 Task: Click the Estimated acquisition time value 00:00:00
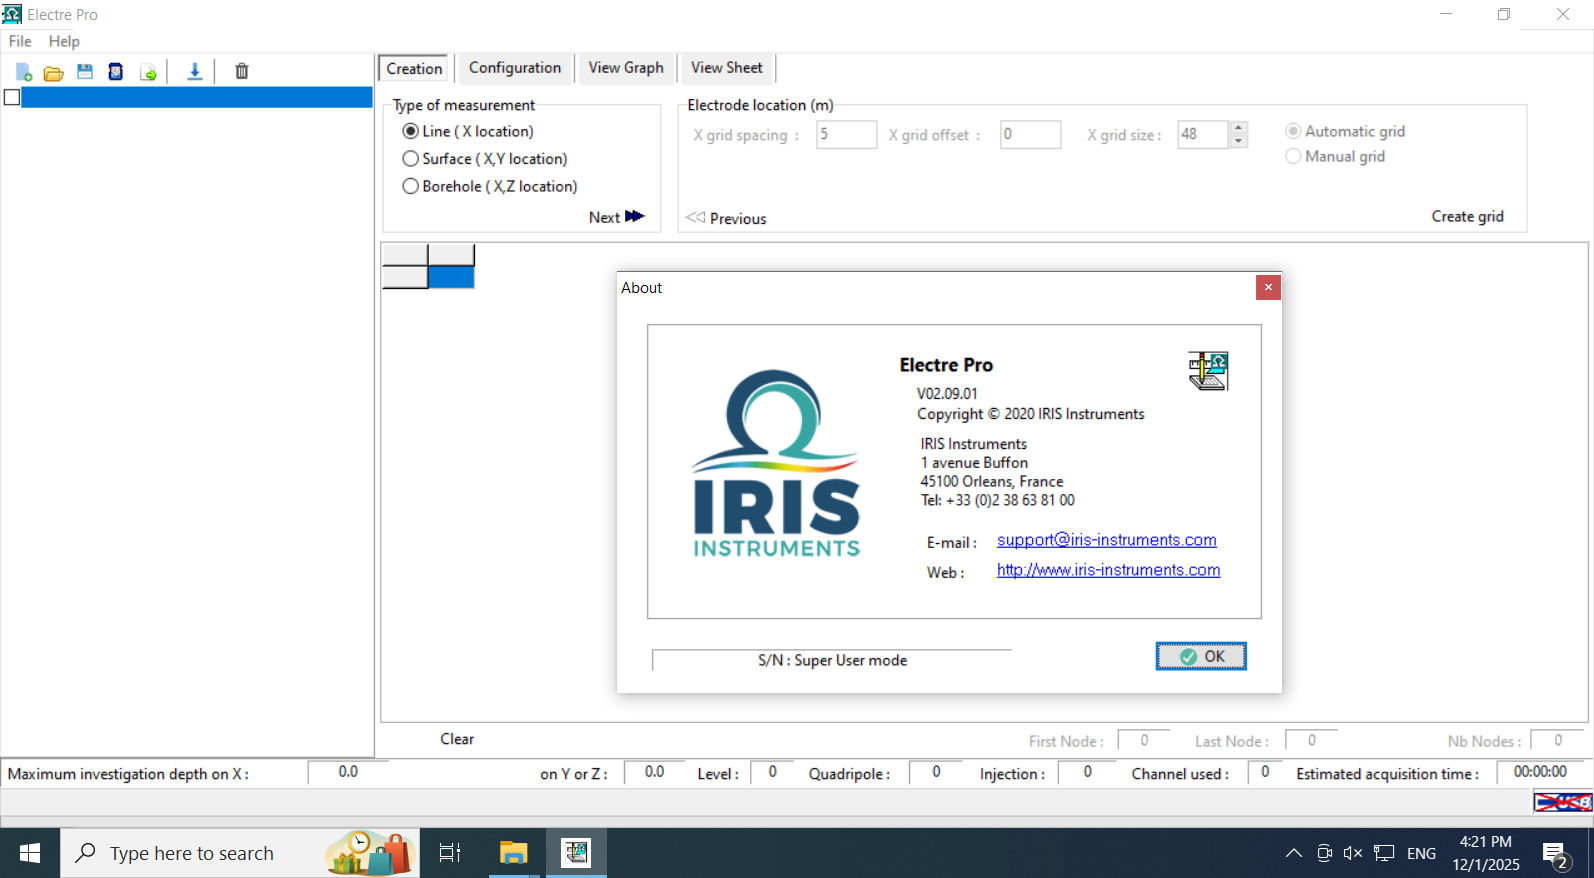(x=1540, y=772)
